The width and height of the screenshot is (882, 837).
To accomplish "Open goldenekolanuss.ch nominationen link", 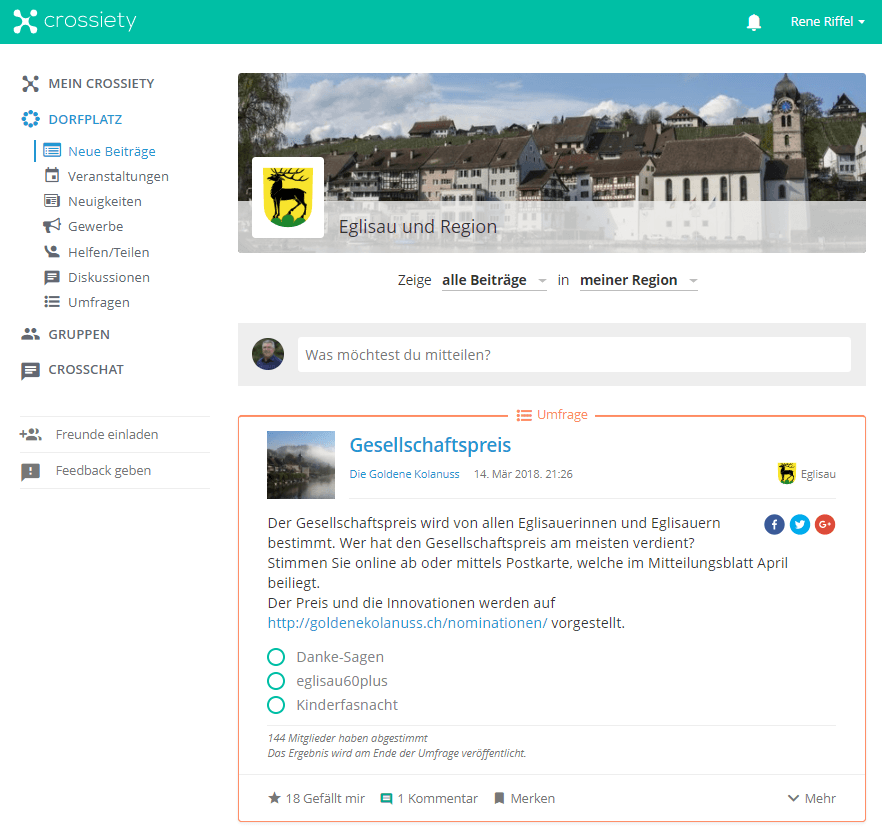I will pos(407,623).
